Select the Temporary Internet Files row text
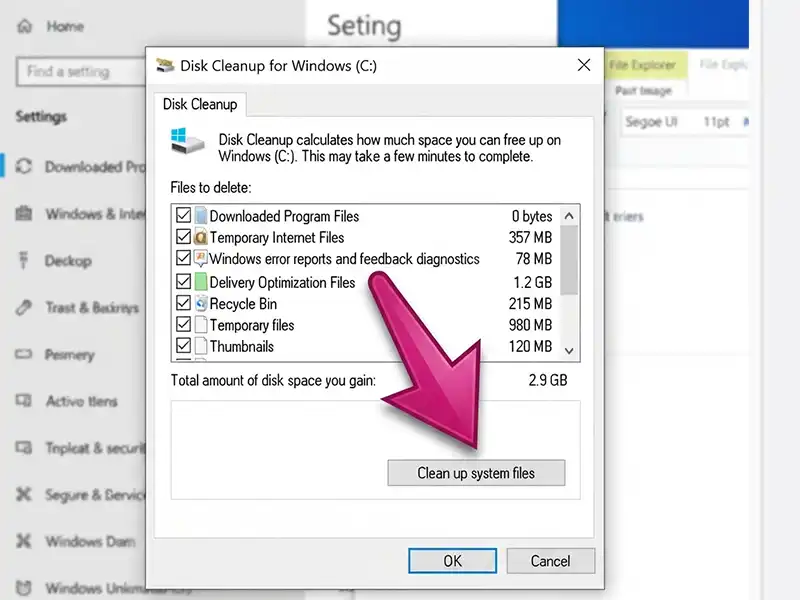 (x=277, y=237)
